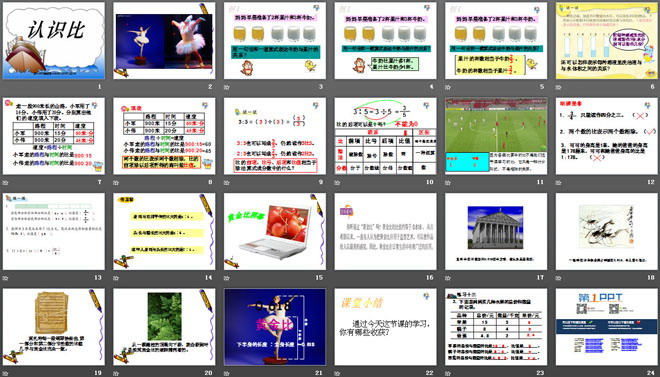The height and width of the screenshot is (377, 660).
Task: Select slide 11 showing the football pitch
Action: click(496, 136)
